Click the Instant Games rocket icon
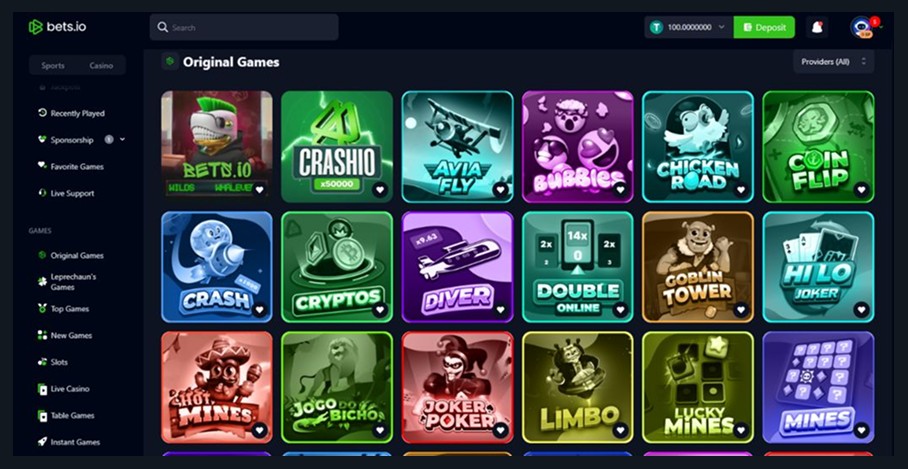This screenshot has height=469, width=908. coord(42,442)
